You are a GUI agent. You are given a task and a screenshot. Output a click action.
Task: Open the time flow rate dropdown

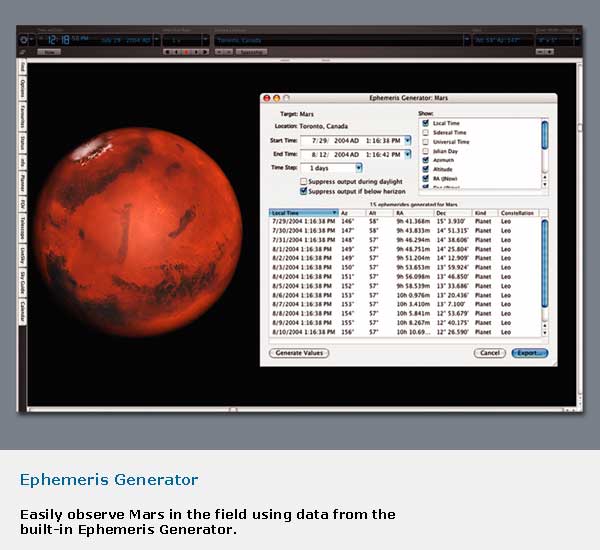coord(205,40)
